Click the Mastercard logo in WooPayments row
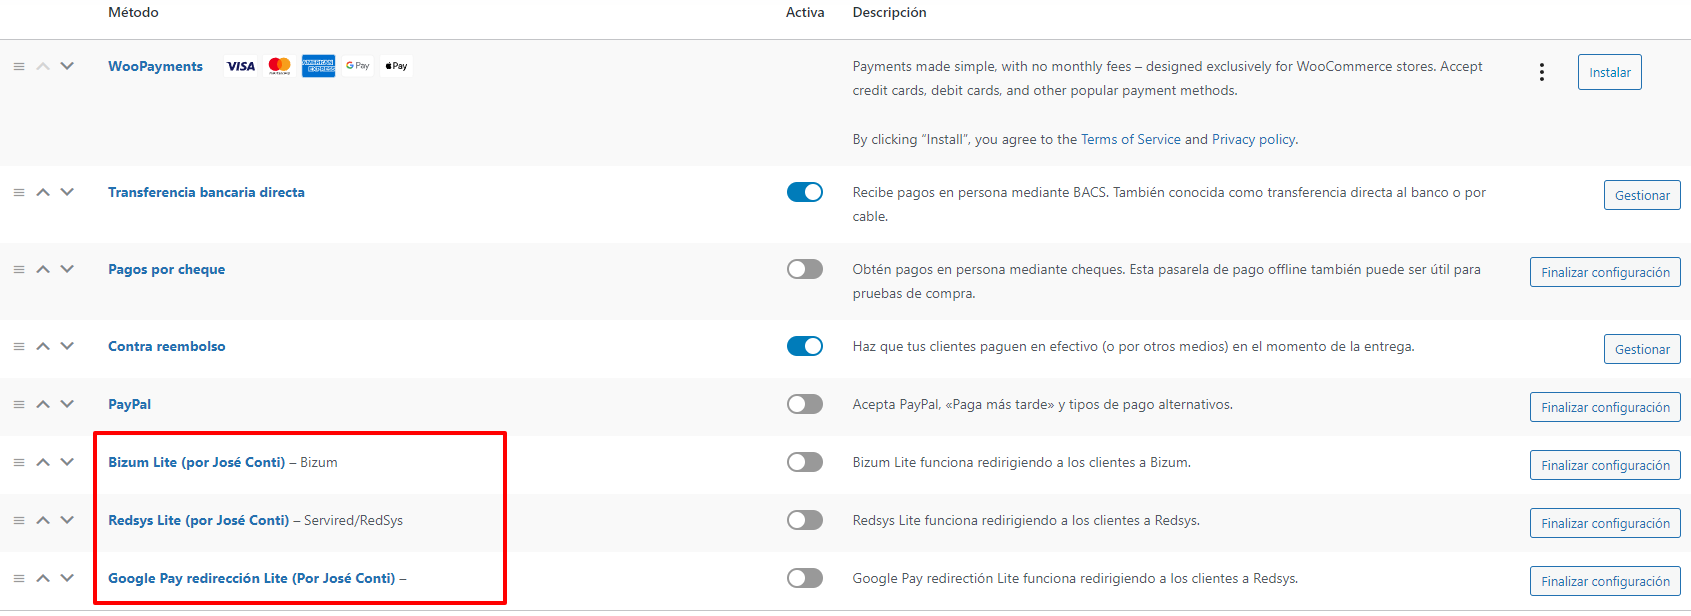This screenshot has height=616, width=1691. click(280, 66)
